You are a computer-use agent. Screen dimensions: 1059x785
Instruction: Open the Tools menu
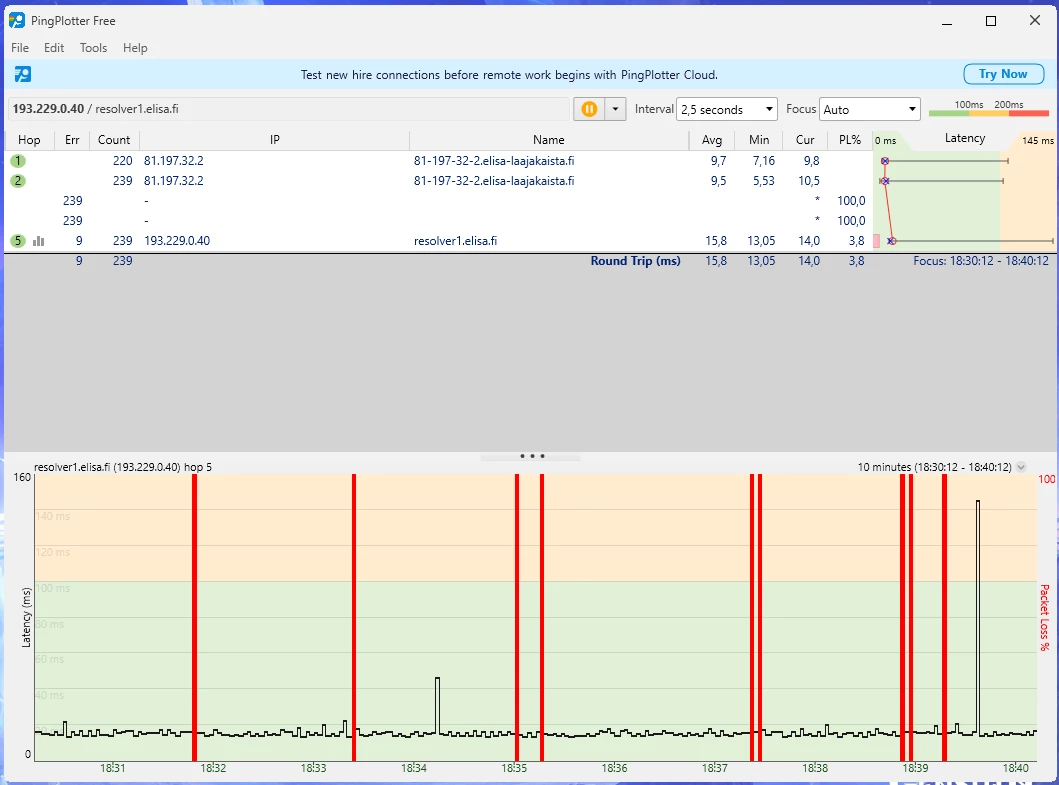coord(93,48)
